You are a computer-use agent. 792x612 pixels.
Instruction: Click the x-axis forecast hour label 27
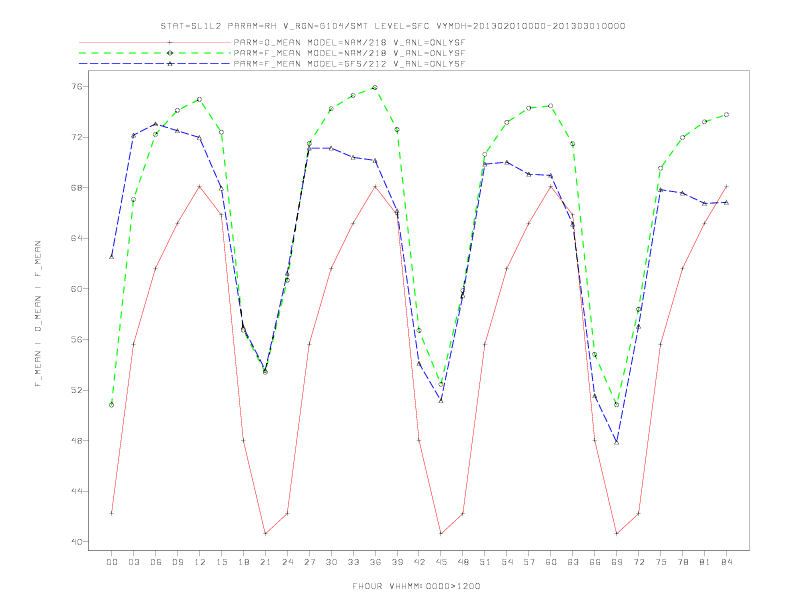pyautogui.click(x=309, y=562)
